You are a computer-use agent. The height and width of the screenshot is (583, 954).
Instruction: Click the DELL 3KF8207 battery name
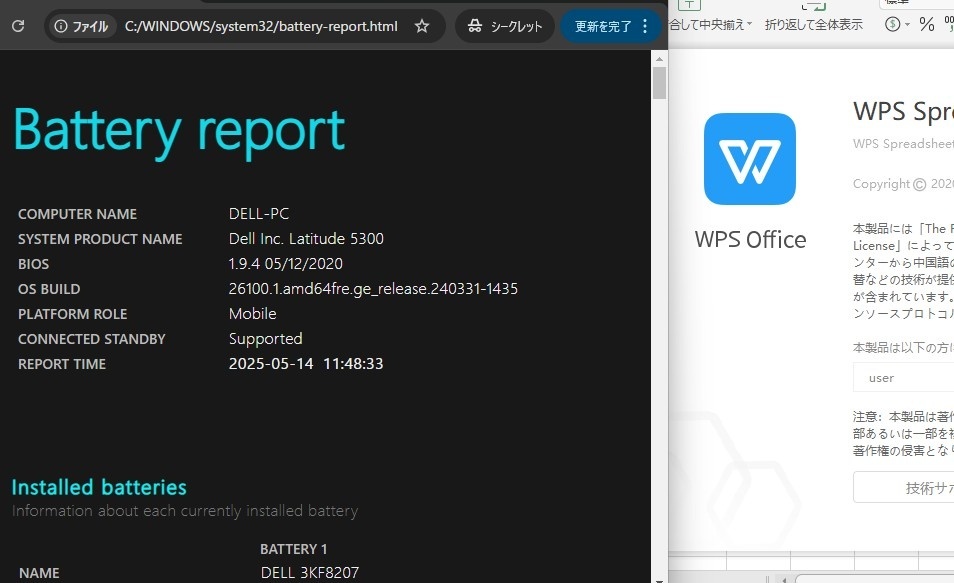pos(310,573)
